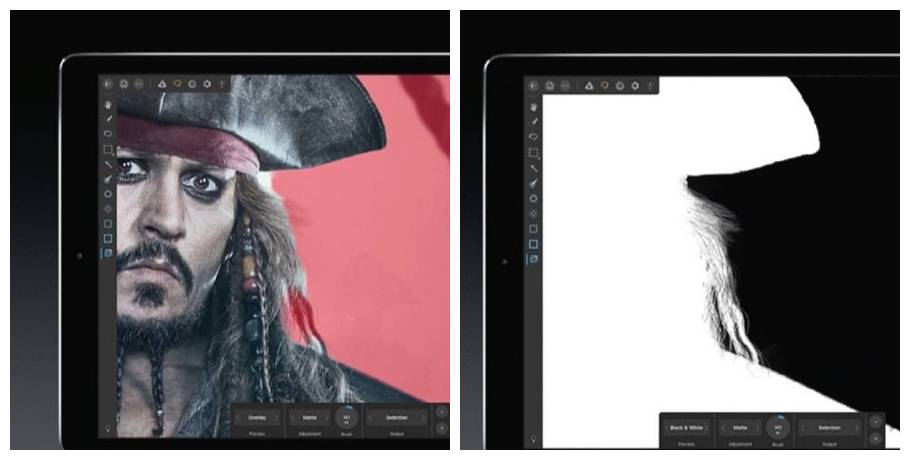Open the Photo persona triangle icon on left
The width and height of the screenshot is (910, 460).
click(x=162, y=85)
